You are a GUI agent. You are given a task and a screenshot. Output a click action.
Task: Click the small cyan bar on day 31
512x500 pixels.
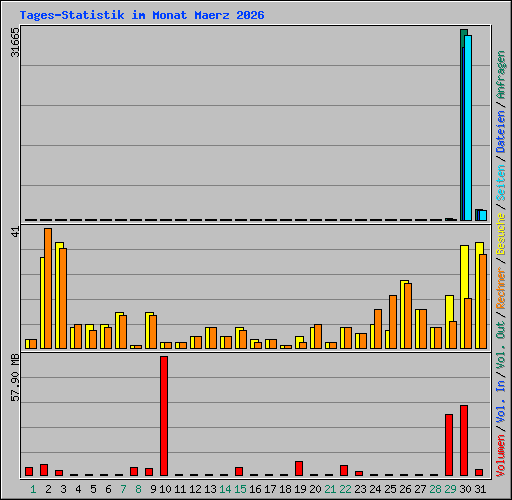pyautogui.click(x=483, y=215)
